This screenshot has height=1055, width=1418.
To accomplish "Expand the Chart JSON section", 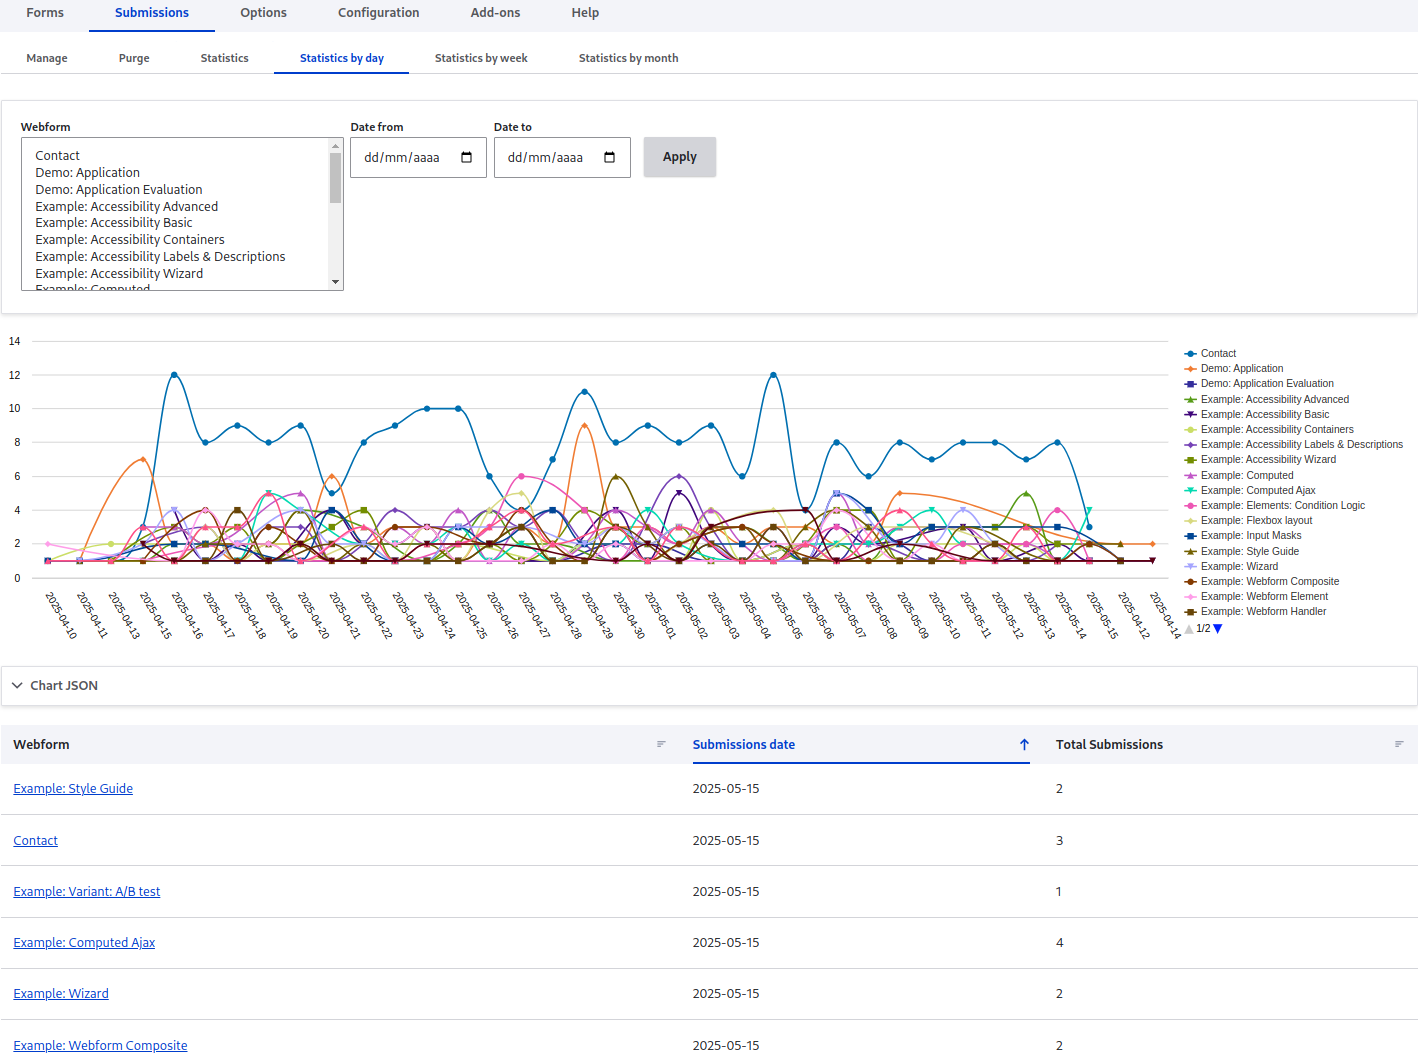I will tap(709, 686).
